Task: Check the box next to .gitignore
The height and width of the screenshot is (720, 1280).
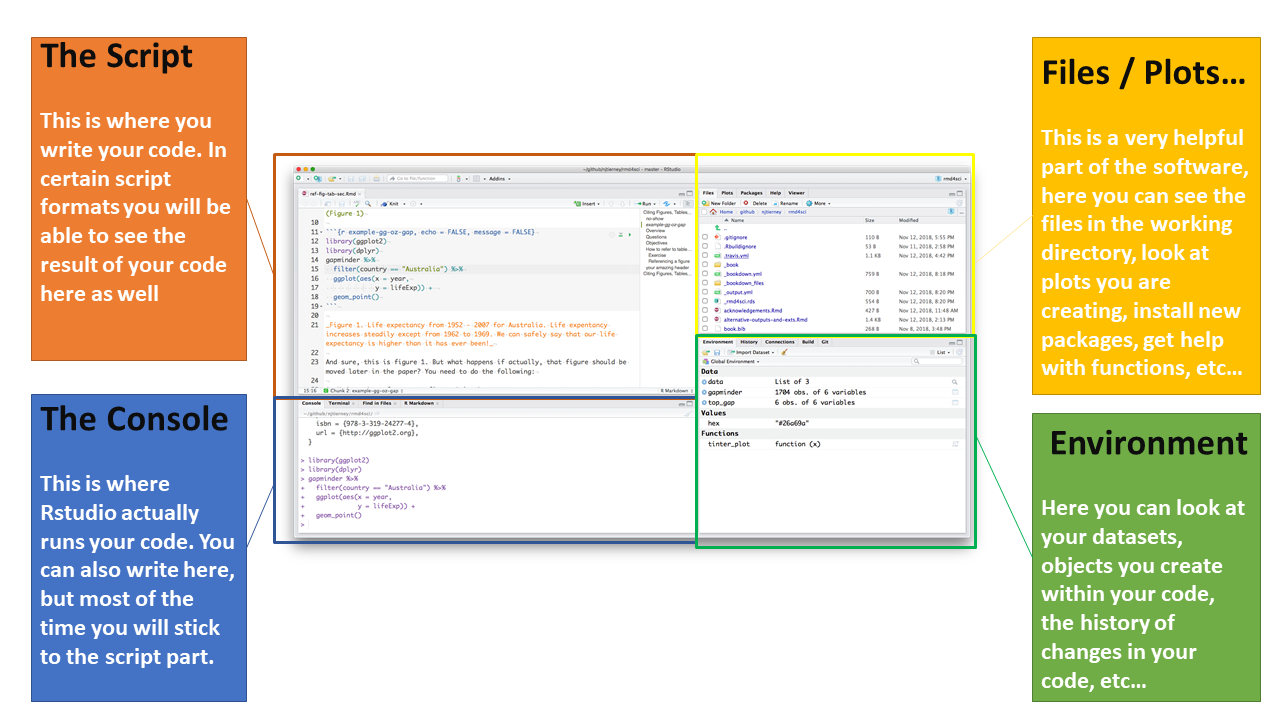Action: point(705,237)
